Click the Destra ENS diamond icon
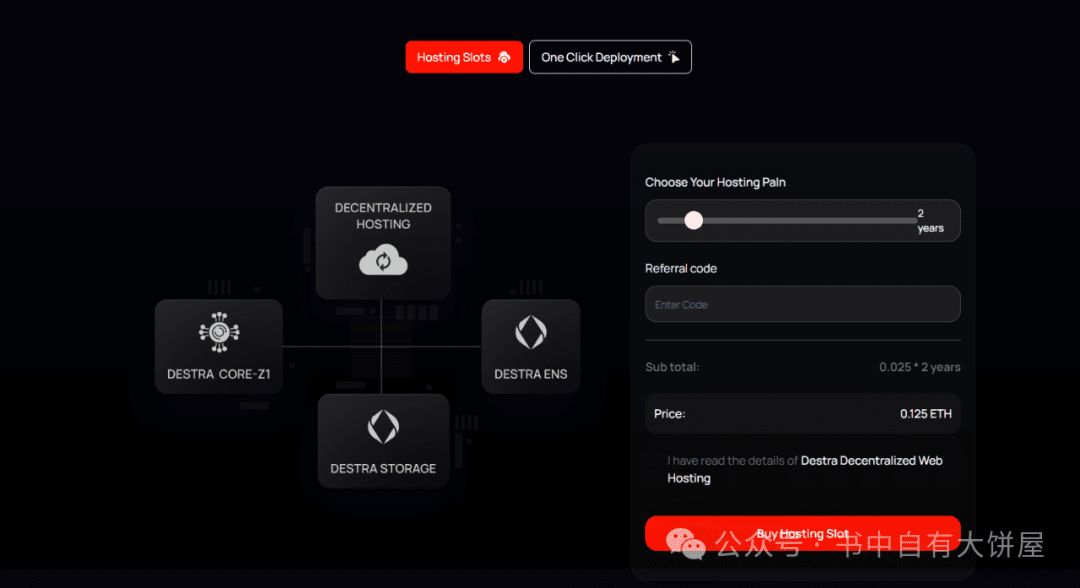Image resolution: width=1080 pixels, height=588 pixels. coord(531,332)
